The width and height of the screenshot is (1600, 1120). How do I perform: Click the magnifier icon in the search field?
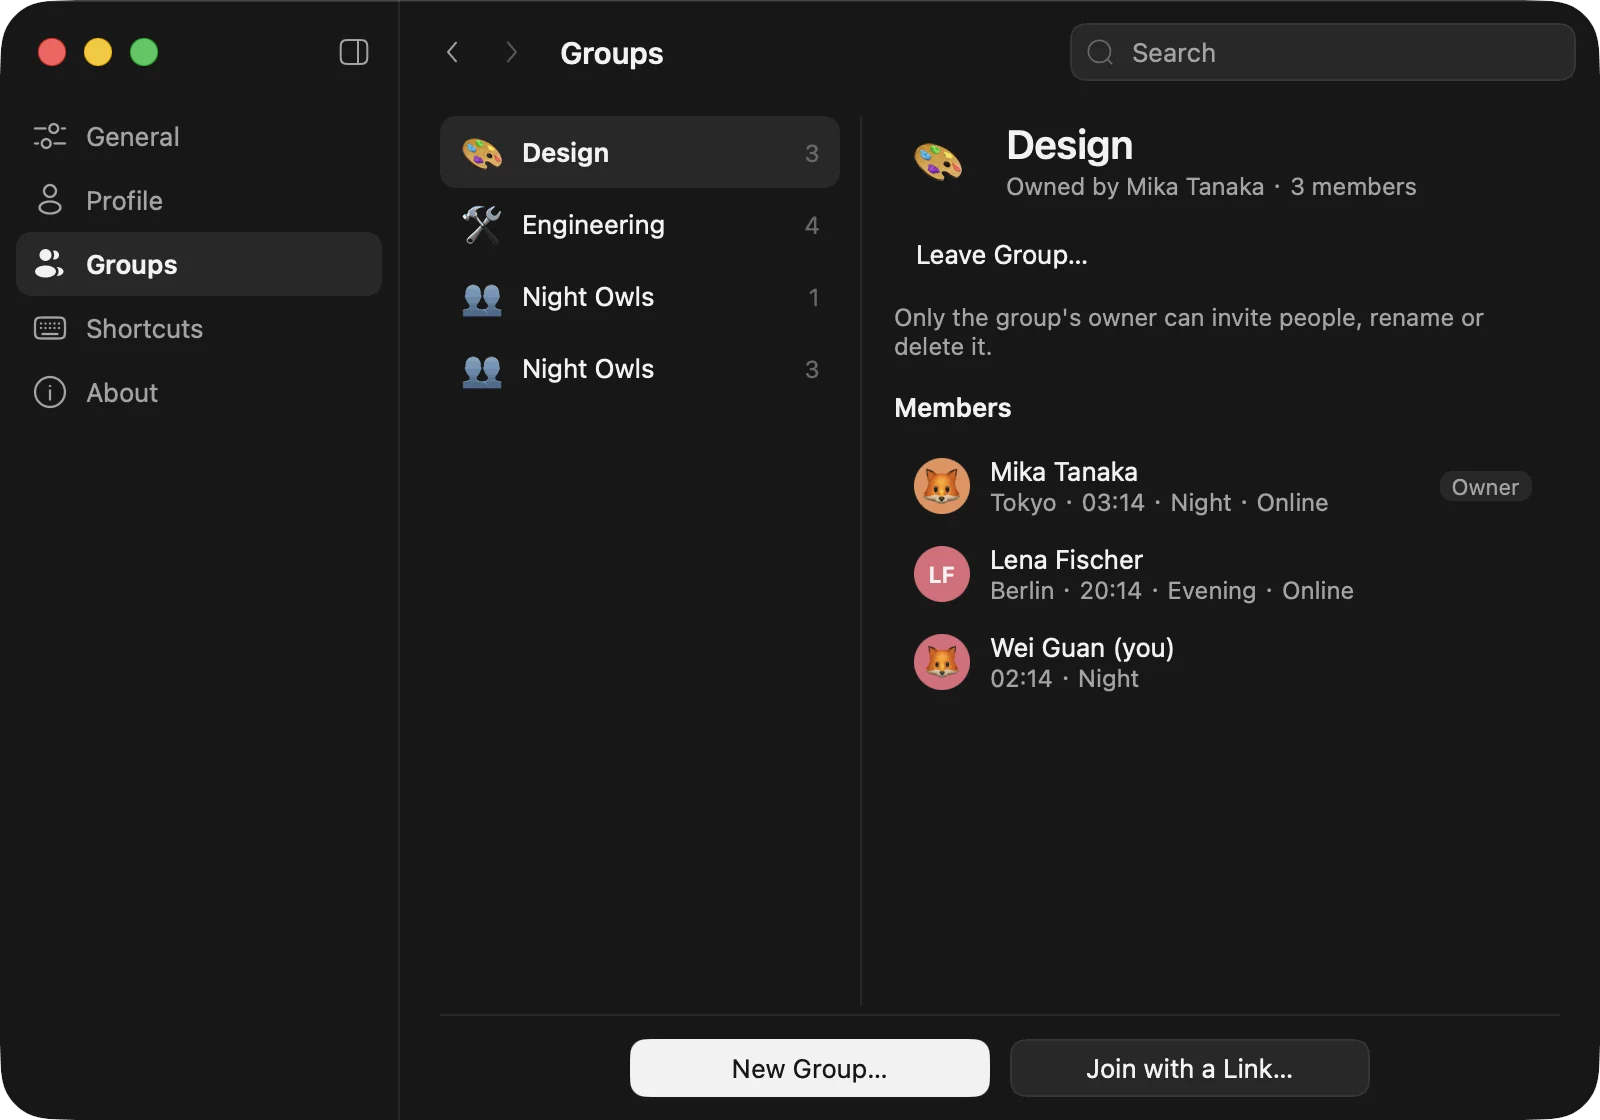pyautogui.click(x=1100, y=52)
